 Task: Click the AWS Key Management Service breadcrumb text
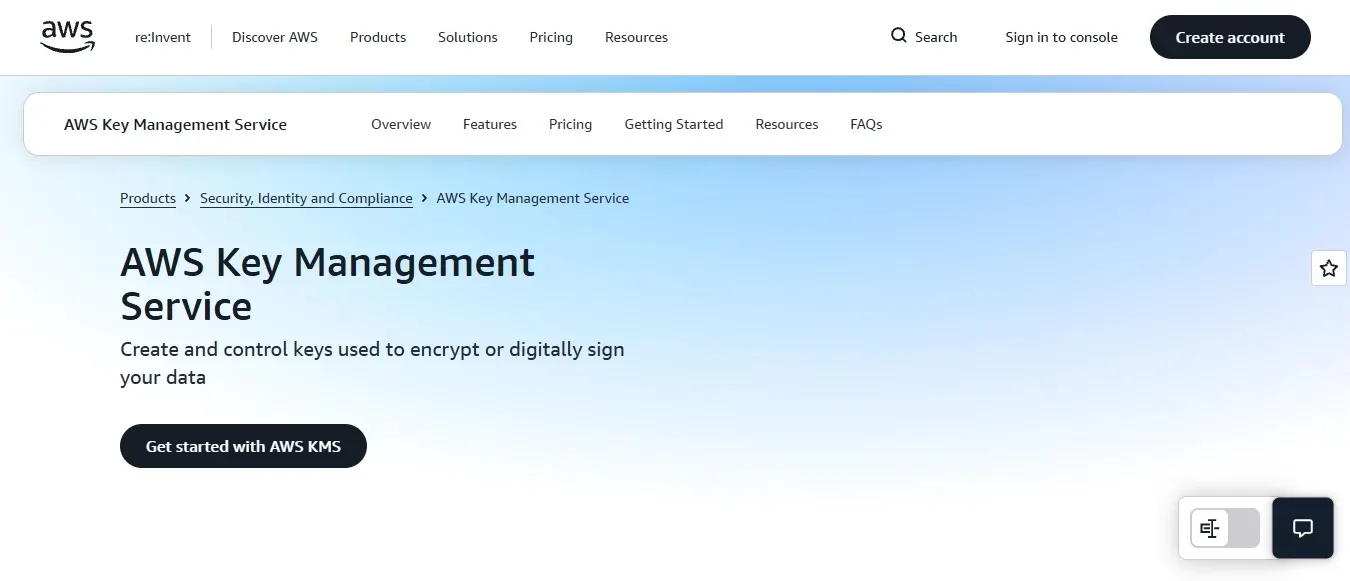533,198
